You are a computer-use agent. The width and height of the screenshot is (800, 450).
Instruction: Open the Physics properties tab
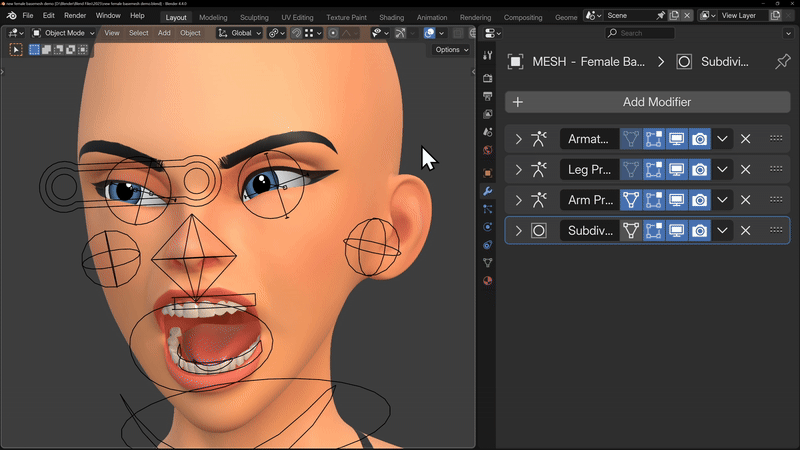[488, 227]
